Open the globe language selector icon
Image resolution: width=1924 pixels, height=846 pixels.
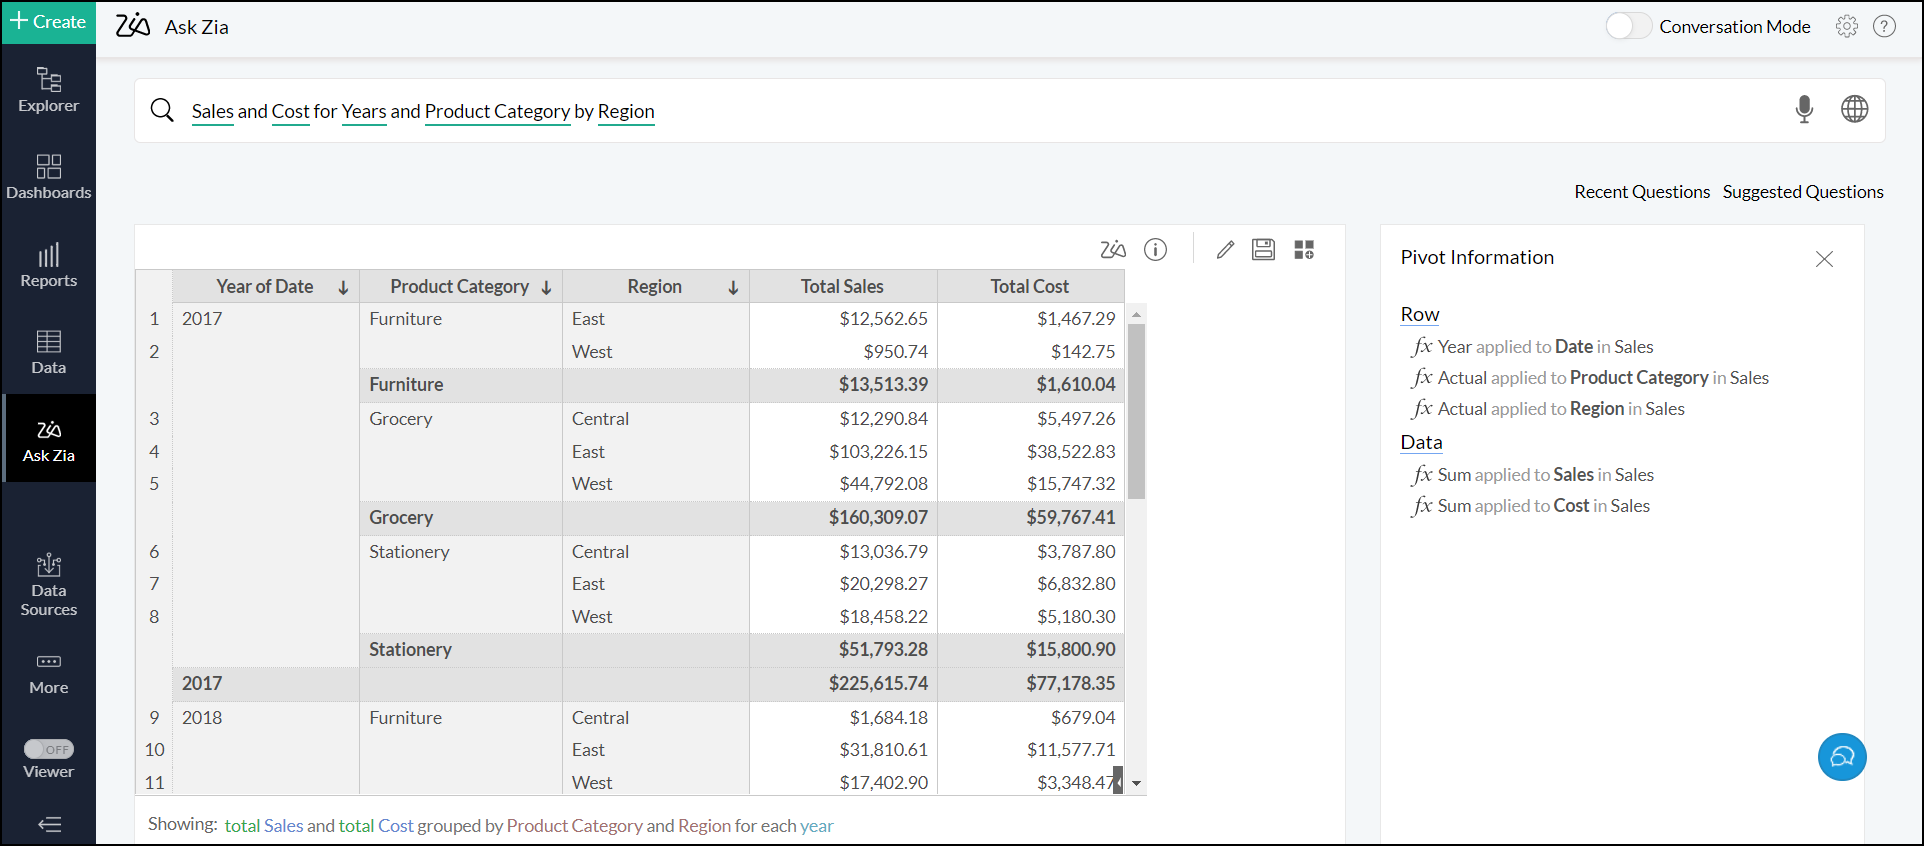click(x=1854, y=109)
